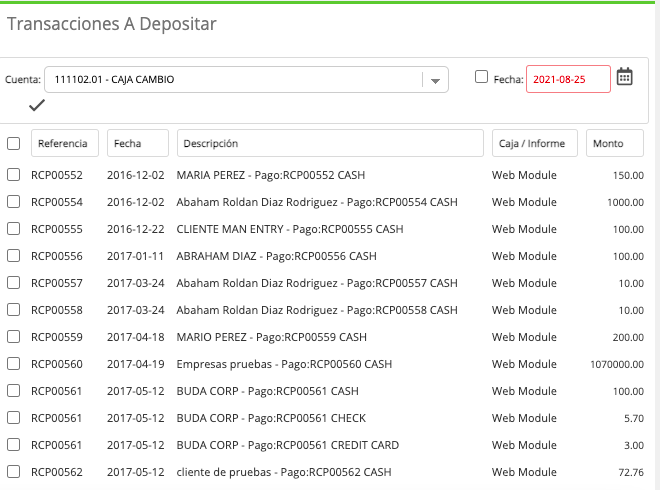
Task: Click amount 5.70
Action: [x=634, y=418]
